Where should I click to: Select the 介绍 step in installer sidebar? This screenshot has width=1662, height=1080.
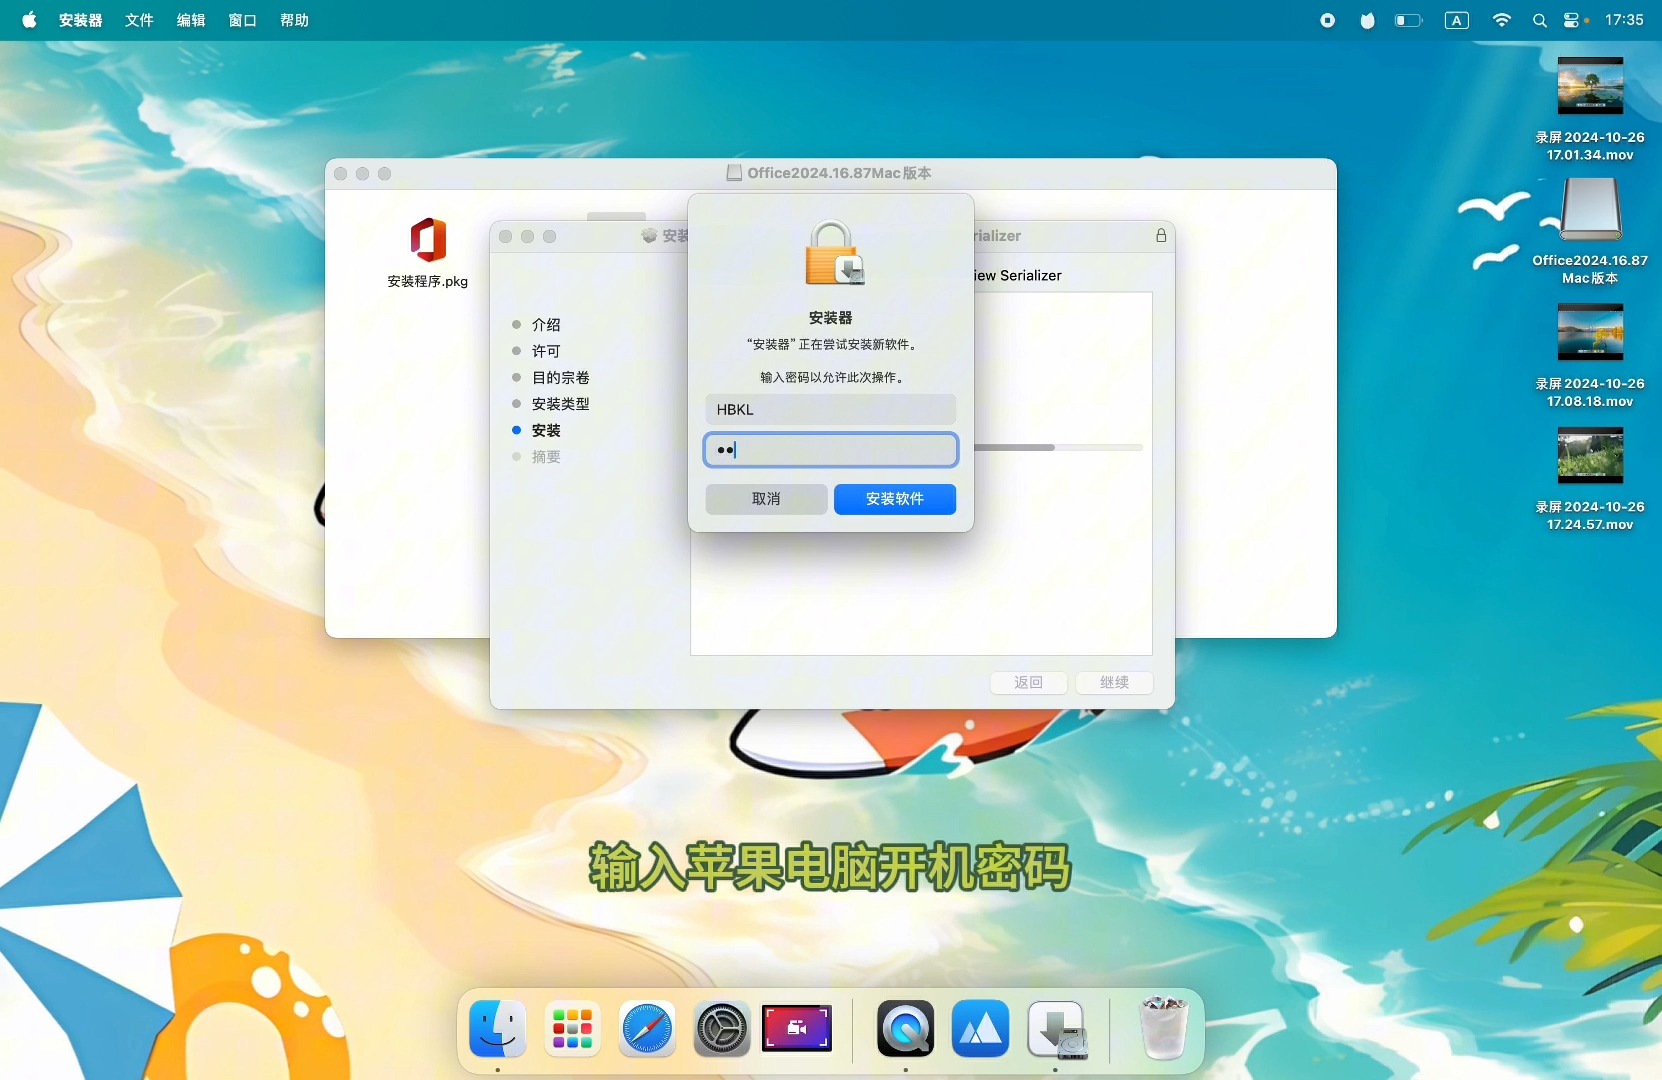click(x=546, y=325)
